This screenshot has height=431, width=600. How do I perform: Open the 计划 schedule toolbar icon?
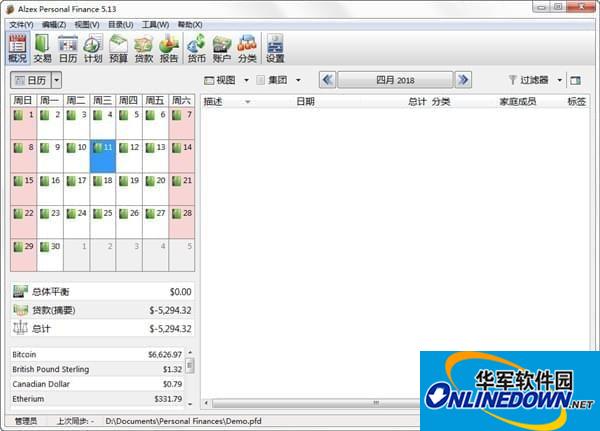(93, 48)
